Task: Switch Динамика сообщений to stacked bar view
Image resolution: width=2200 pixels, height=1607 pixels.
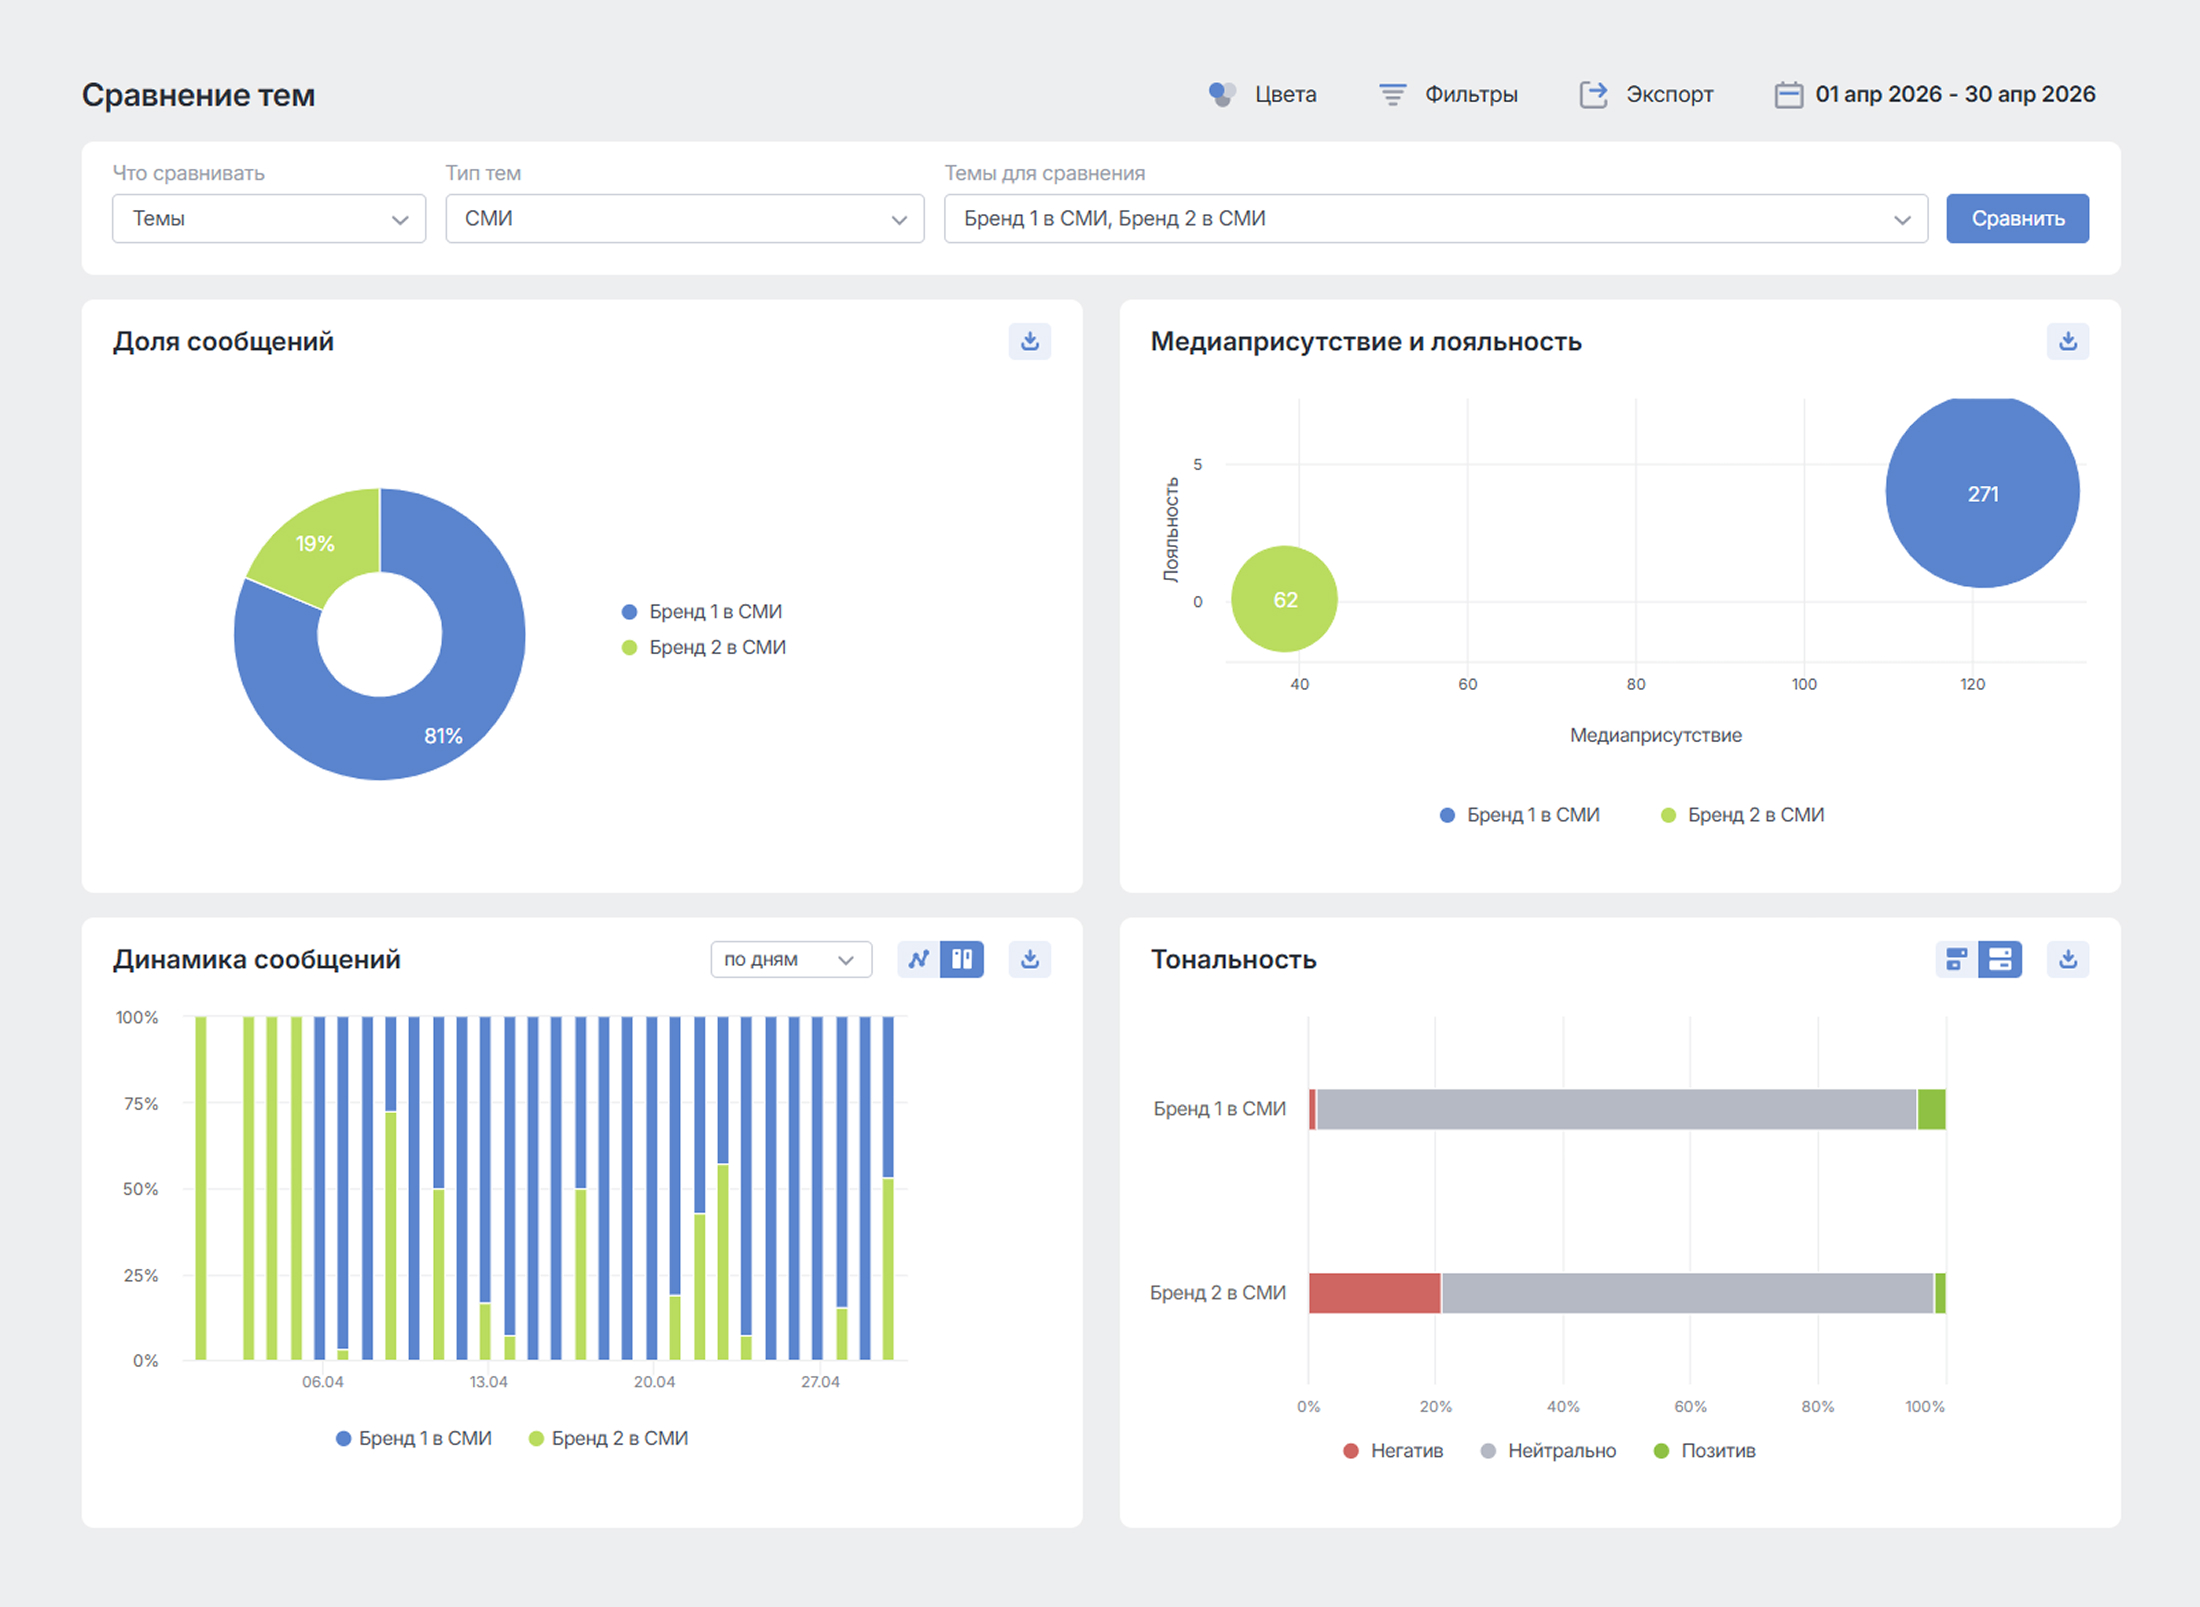Action: point(962,959)
